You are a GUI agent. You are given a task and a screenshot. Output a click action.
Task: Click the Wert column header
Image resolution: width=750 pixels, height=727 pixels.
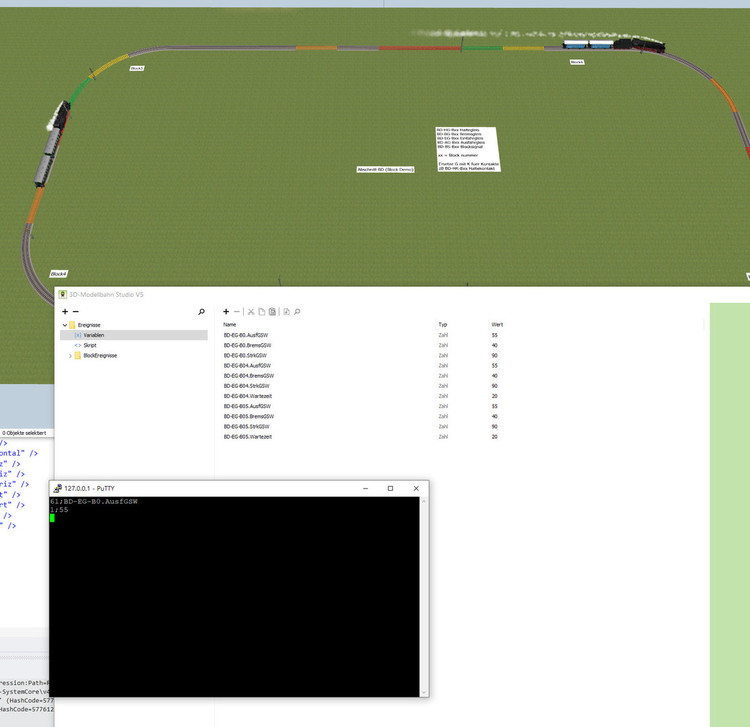[497, 324]
